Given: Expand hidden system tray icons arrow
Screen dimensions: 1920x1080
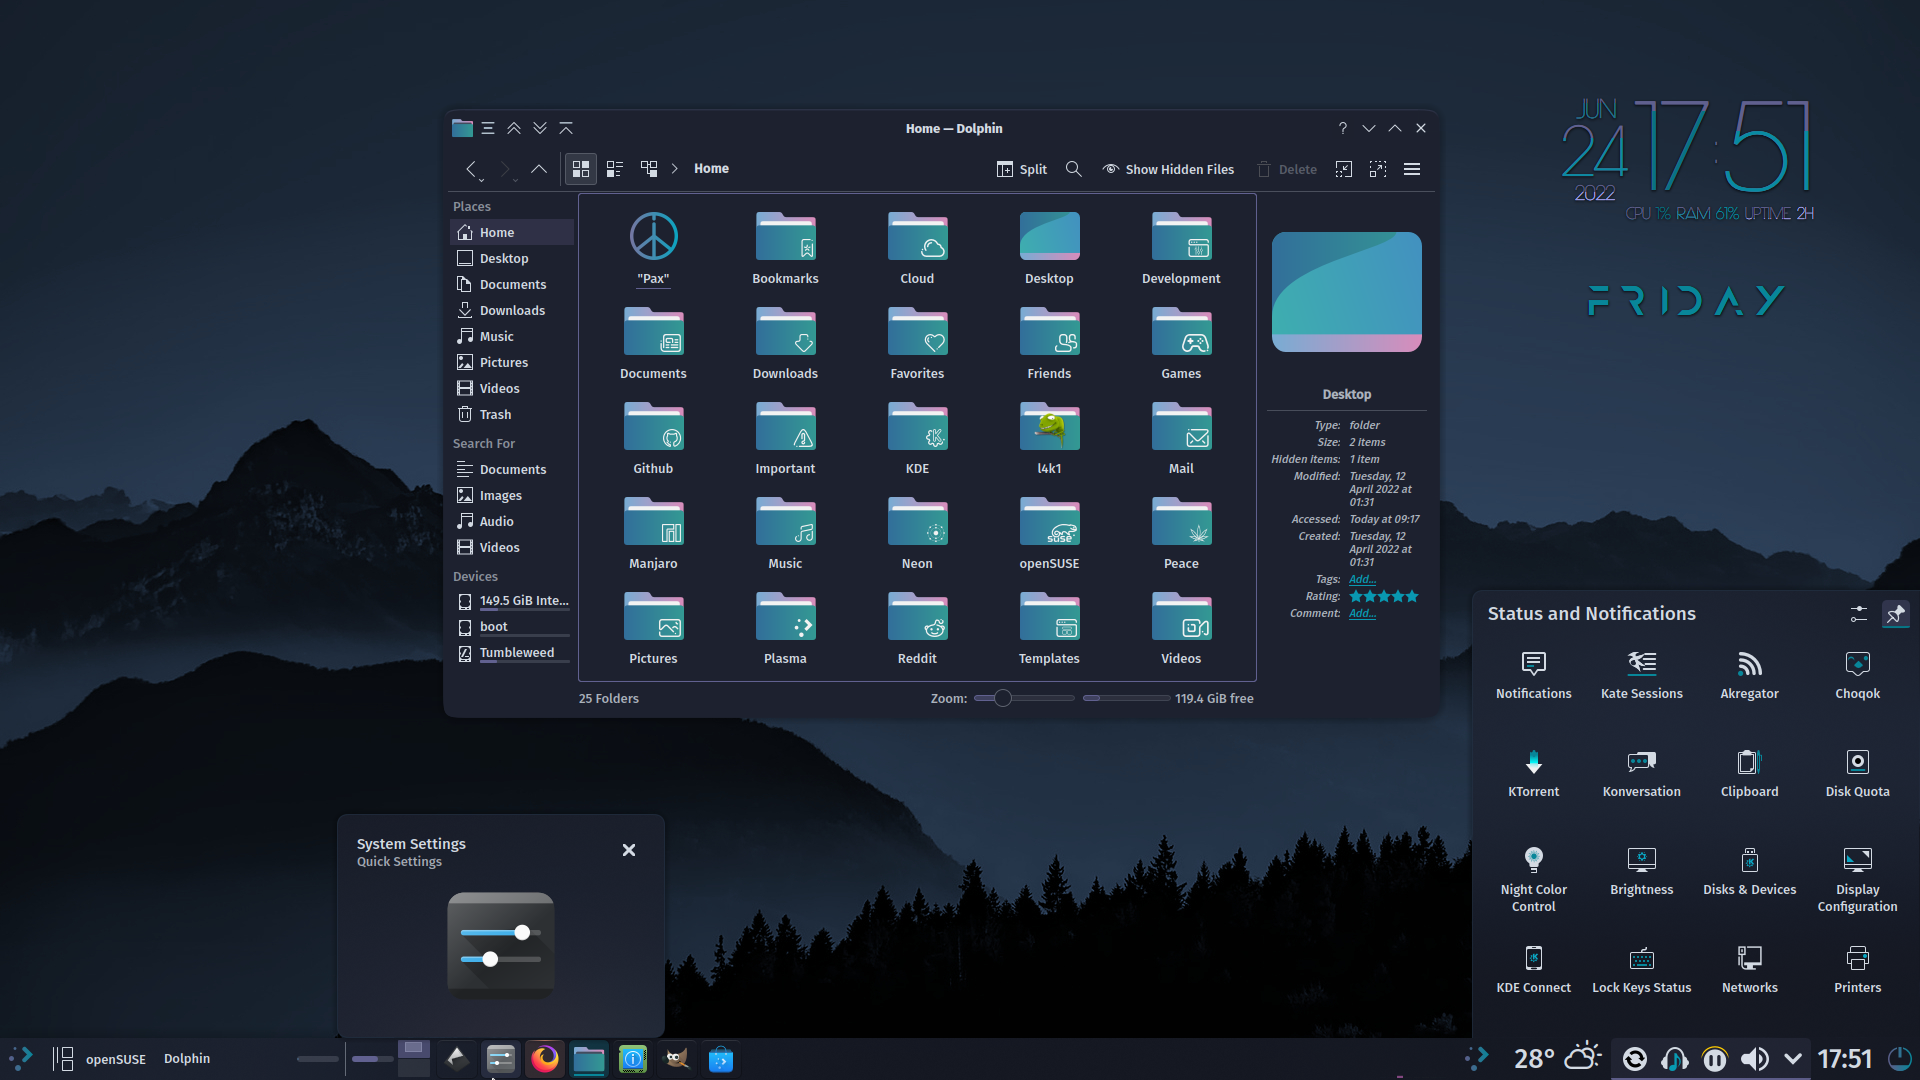Looking at the screenshot, I should tap(1793, 1059).
